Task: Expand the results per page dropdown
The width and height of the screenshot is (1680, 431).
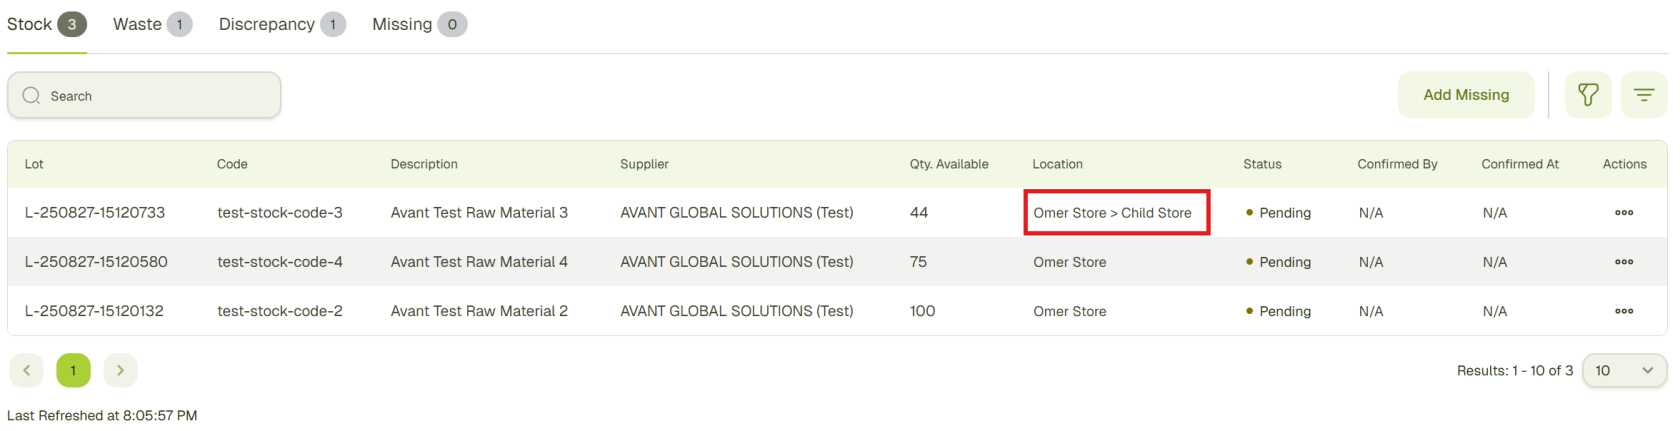Action: (1624, 370)
